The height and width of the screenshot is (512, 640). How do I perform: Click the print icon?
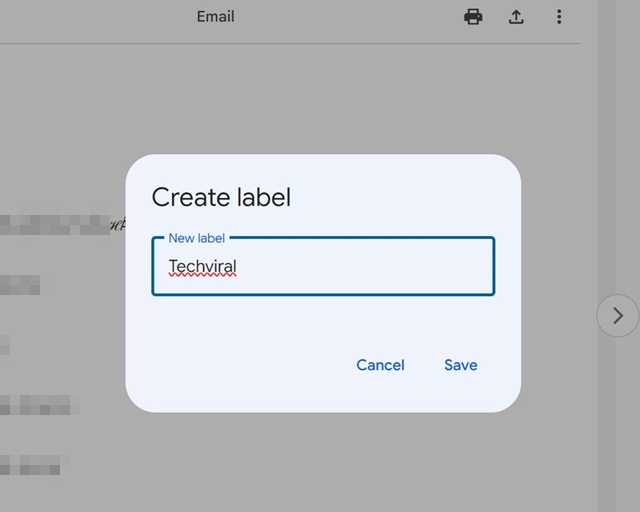pyautogui.click(x=473, y=17)
